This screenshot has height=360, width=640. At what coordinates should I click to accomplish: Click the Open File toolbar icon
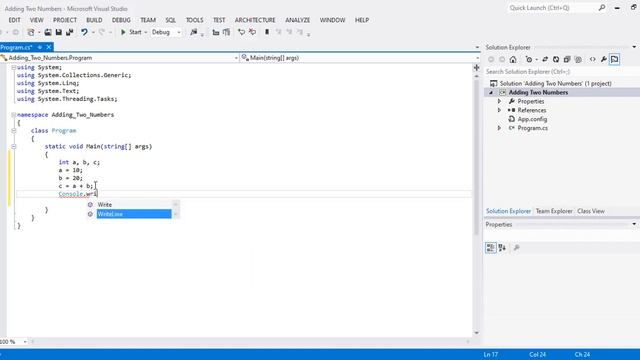pyautogui.click(x=48, y=32)
